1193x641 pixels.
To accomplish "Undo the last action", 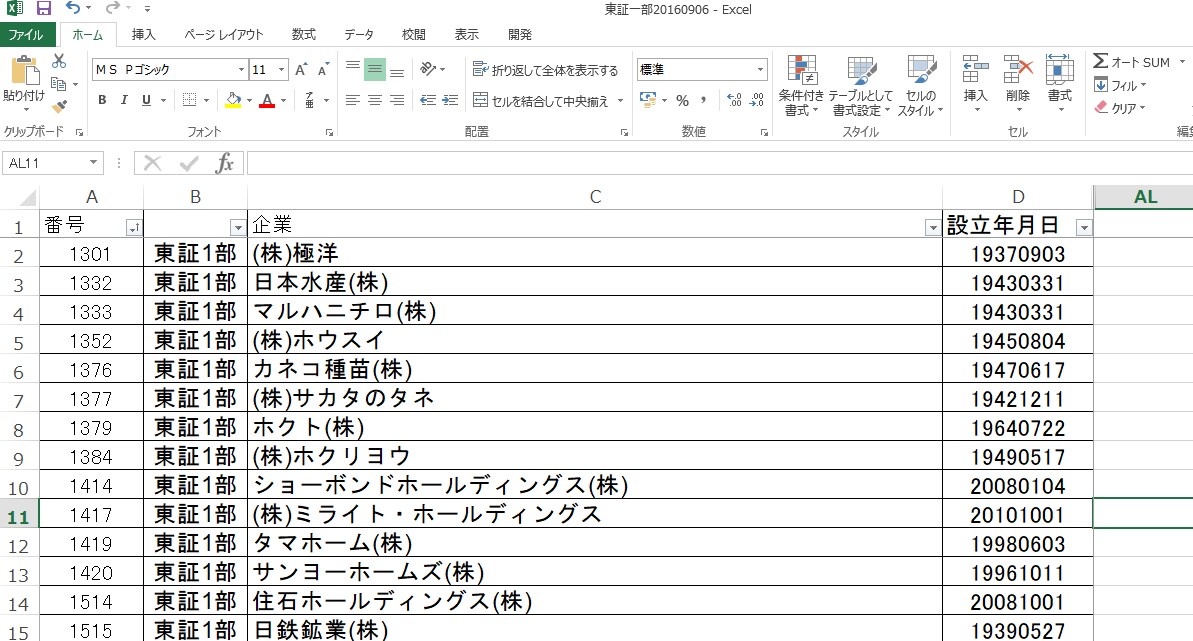I will coord(73,8).
